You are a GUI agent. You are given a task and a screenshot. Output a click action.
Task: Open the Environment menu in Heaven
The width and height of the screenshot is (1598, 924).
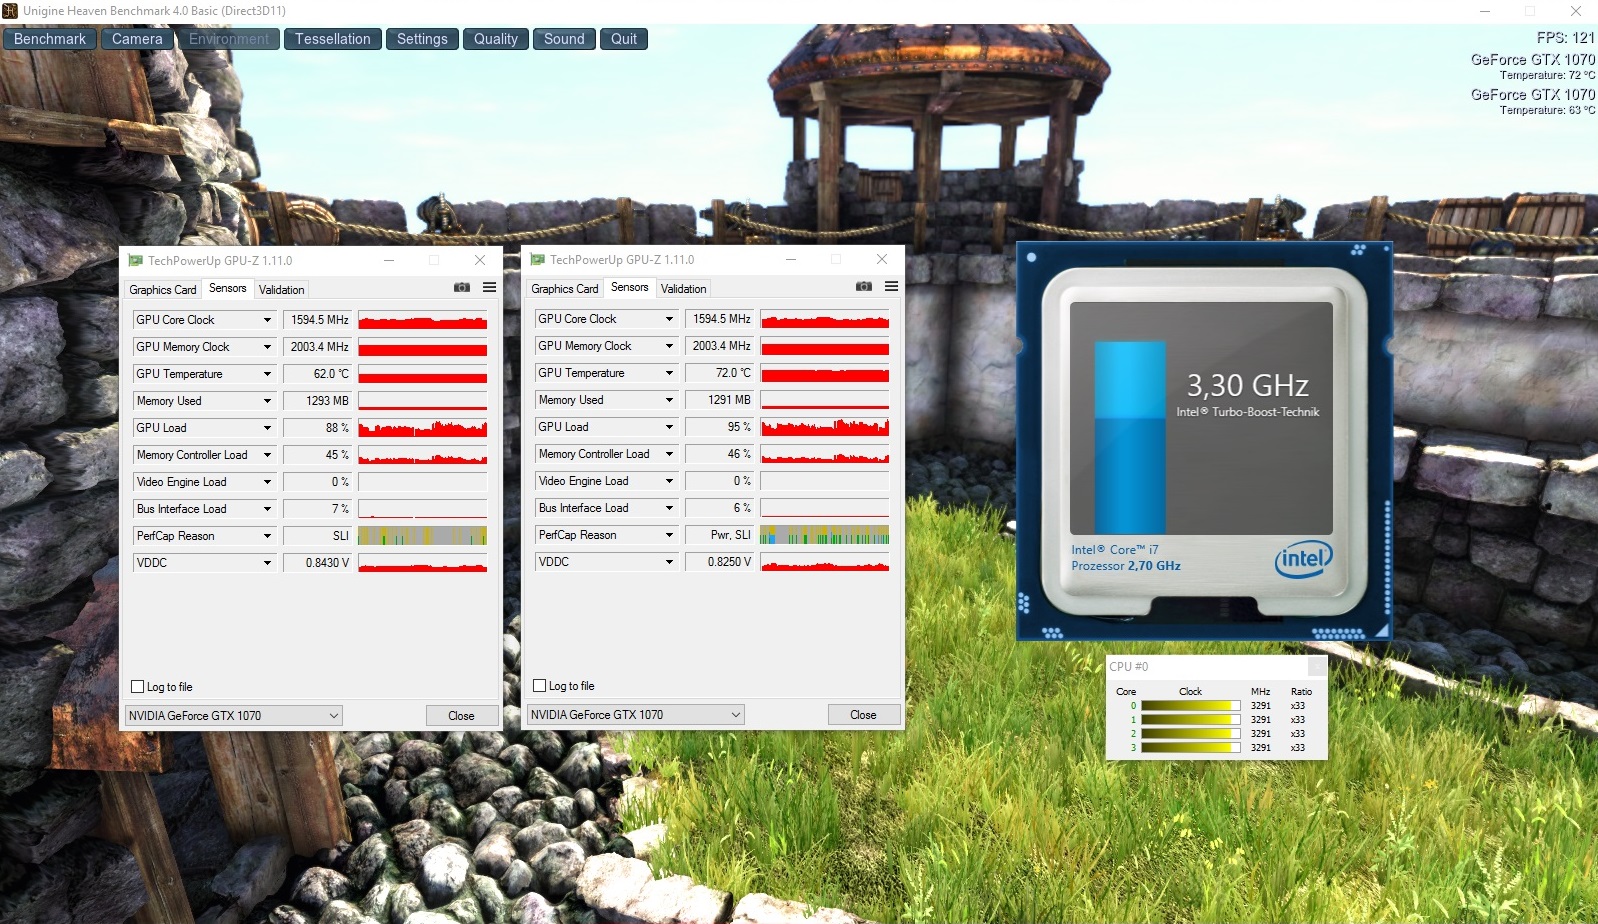click(229, 39)
